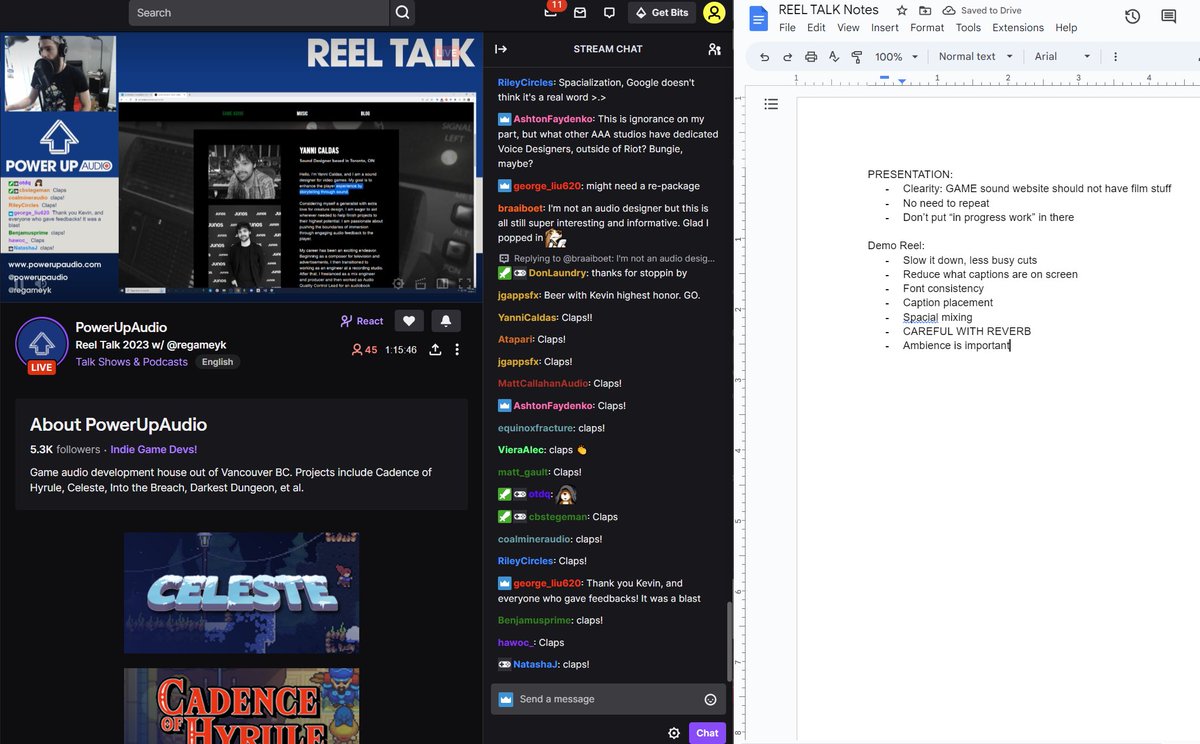
Task: Open the Celeste panel image
Action: [x=241, y=593]
